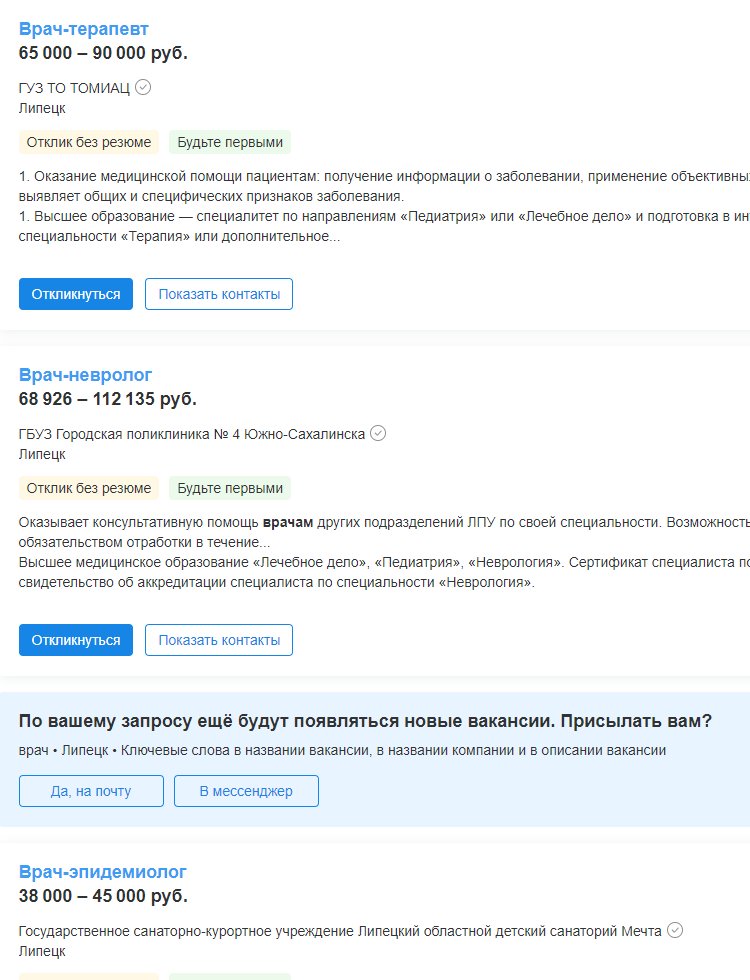The width and height of the screenshot is (750, 980).
Task: Subscribe via the "Да, на почту" button
Action: 91,791
